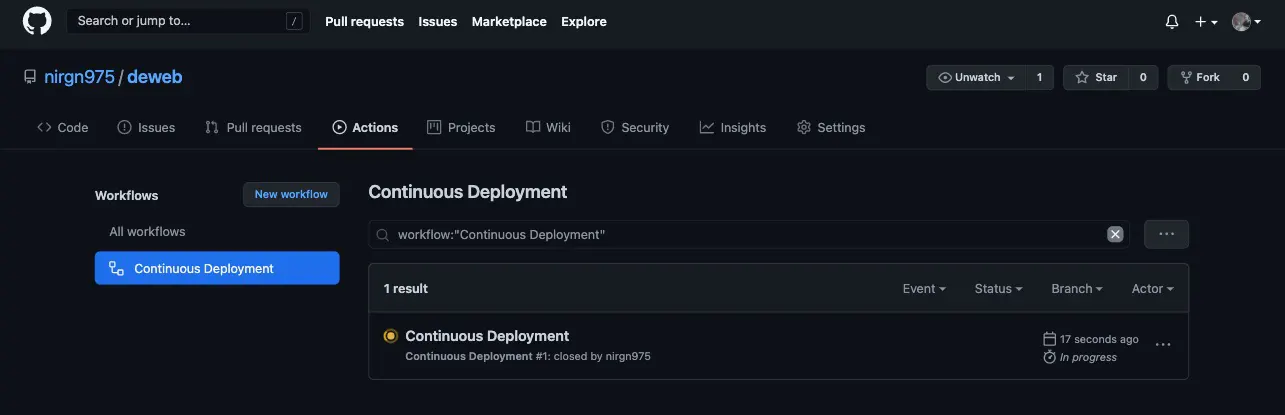
Task: Click into the workflow filter search box
Action: [748, 234]
